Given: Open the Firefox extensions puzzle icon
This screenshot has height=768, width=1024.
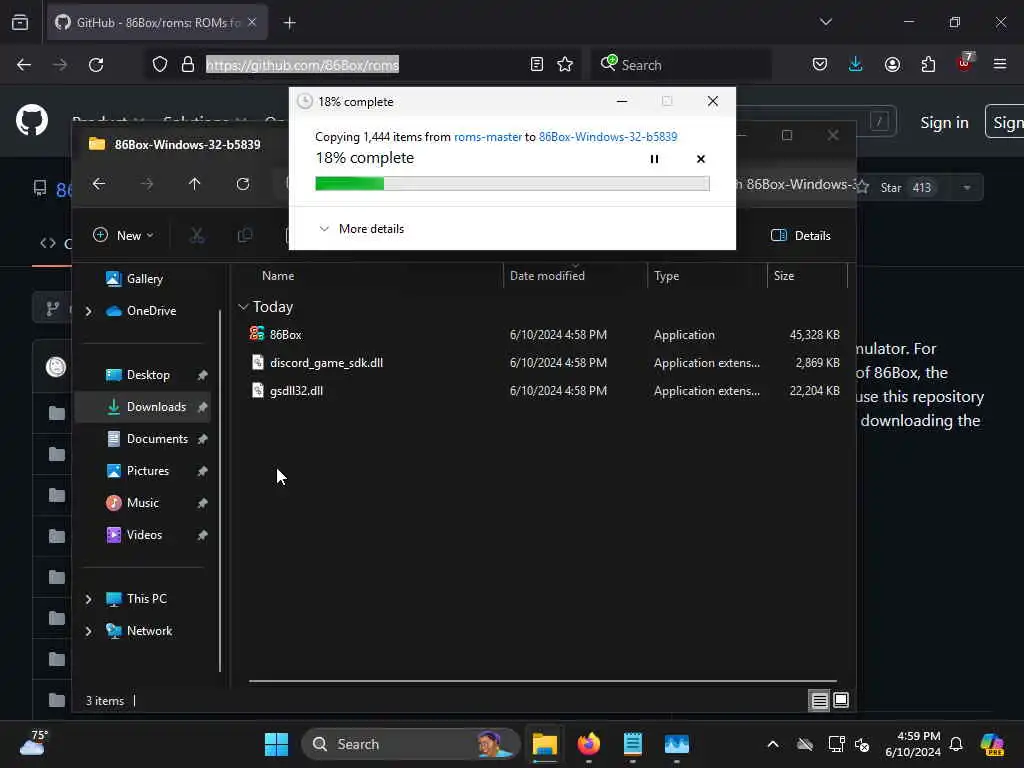Looking at the screenshot, I should pyautogui.click(x=928, y=64).
